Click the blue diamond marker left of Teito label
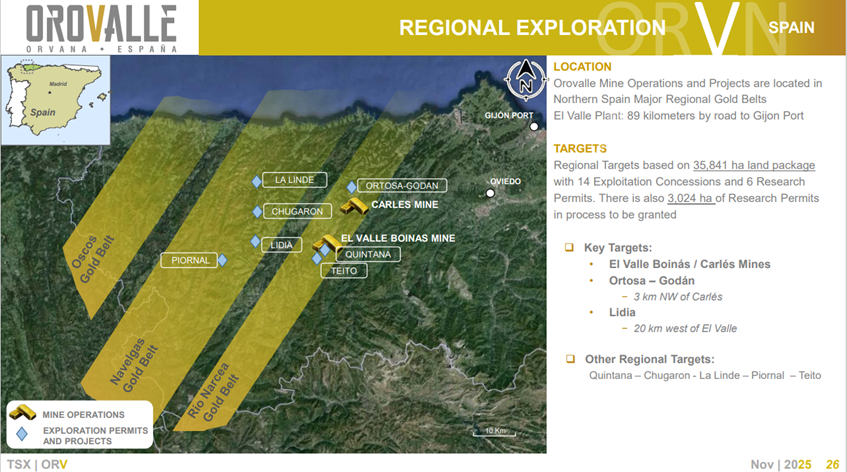Viewport: 847px width, 472px height. [x=317, y=259]
